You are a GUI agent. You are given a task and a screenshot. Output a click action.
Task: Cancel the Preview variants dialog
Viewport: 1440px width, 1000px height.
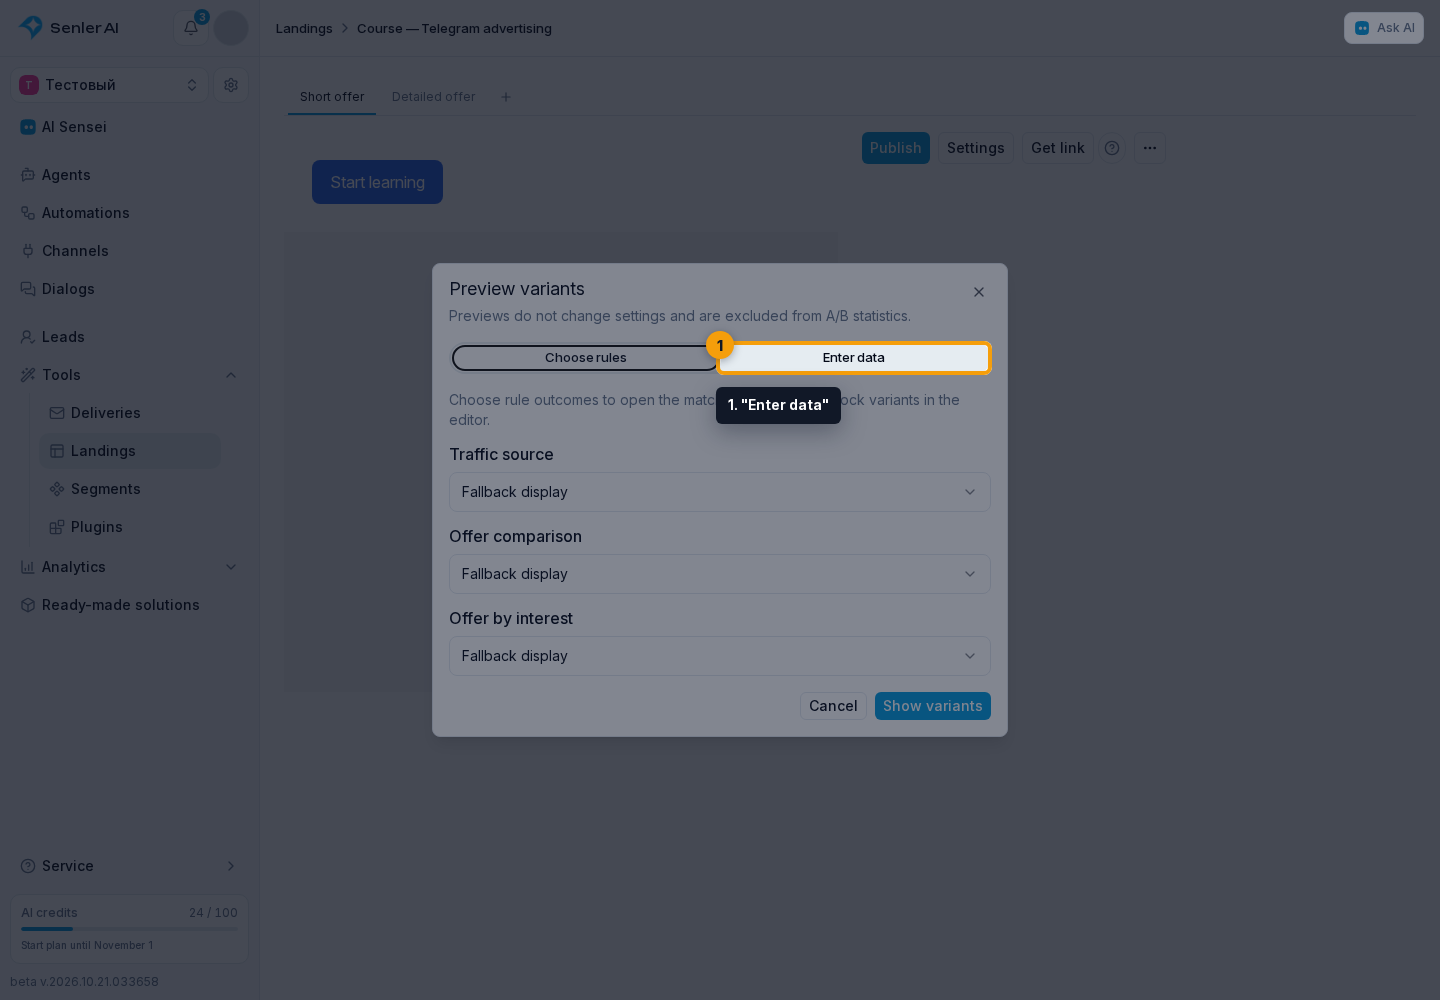coord(833,706)
